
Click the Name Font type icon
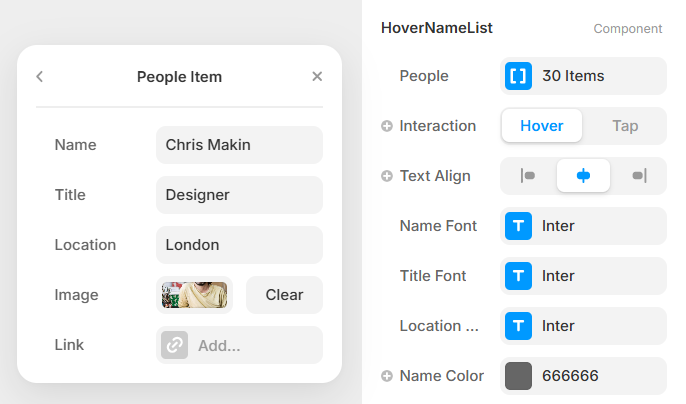click(x=518, y=226)
